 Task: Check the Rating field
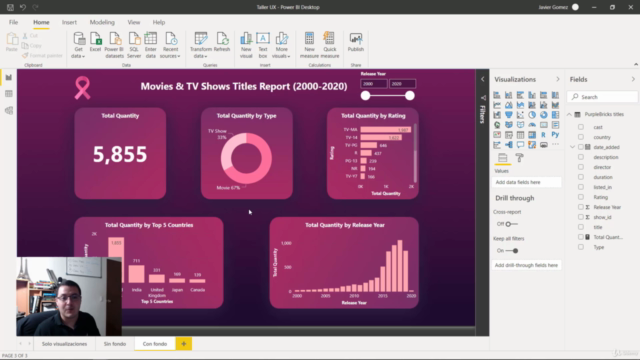581,197
